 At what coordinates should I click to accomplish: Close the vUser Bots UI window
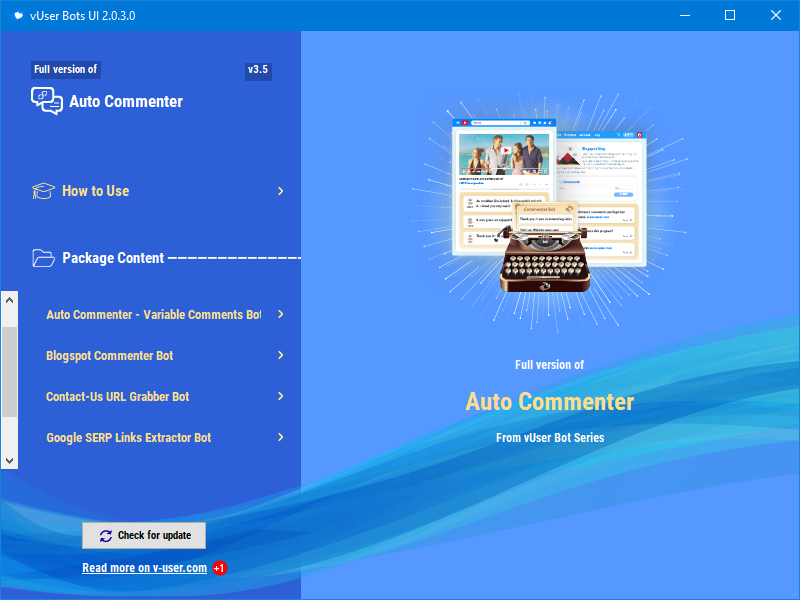tap(776, 15)
